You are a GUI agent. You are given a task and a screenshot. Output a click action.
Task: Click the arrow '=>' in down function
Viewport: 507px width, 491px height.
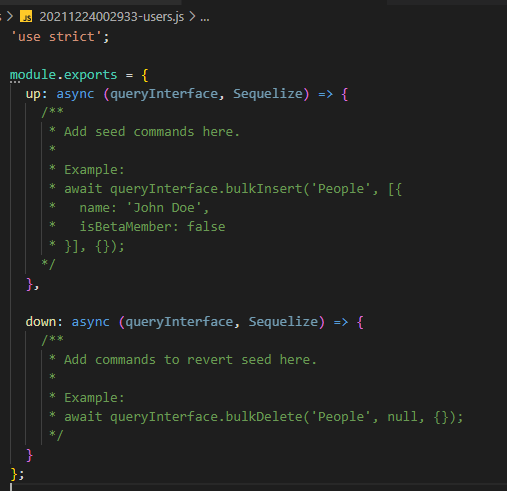point(341,322)
